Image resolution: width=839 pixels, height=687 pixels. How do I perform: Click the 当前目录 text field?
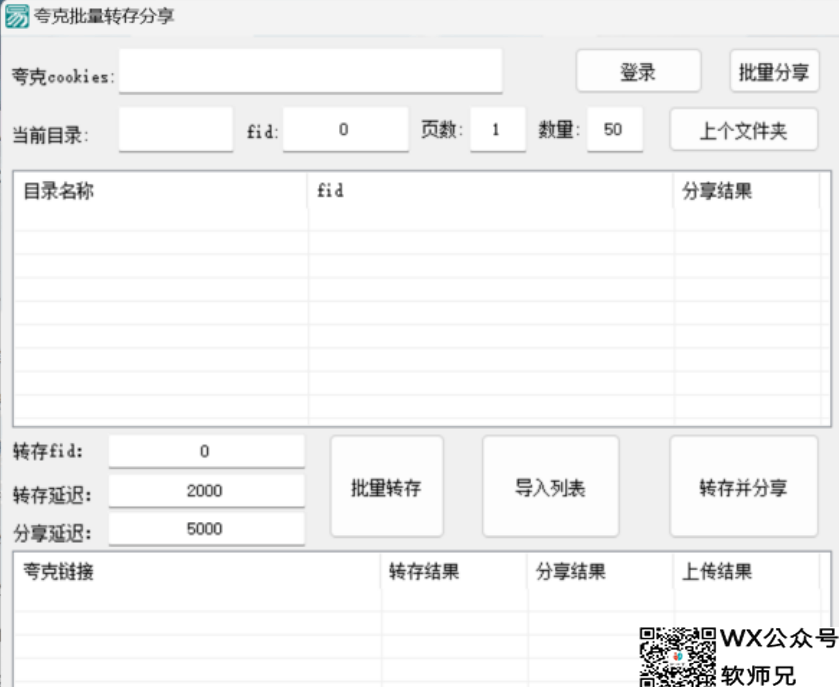[x=175, y=130]
